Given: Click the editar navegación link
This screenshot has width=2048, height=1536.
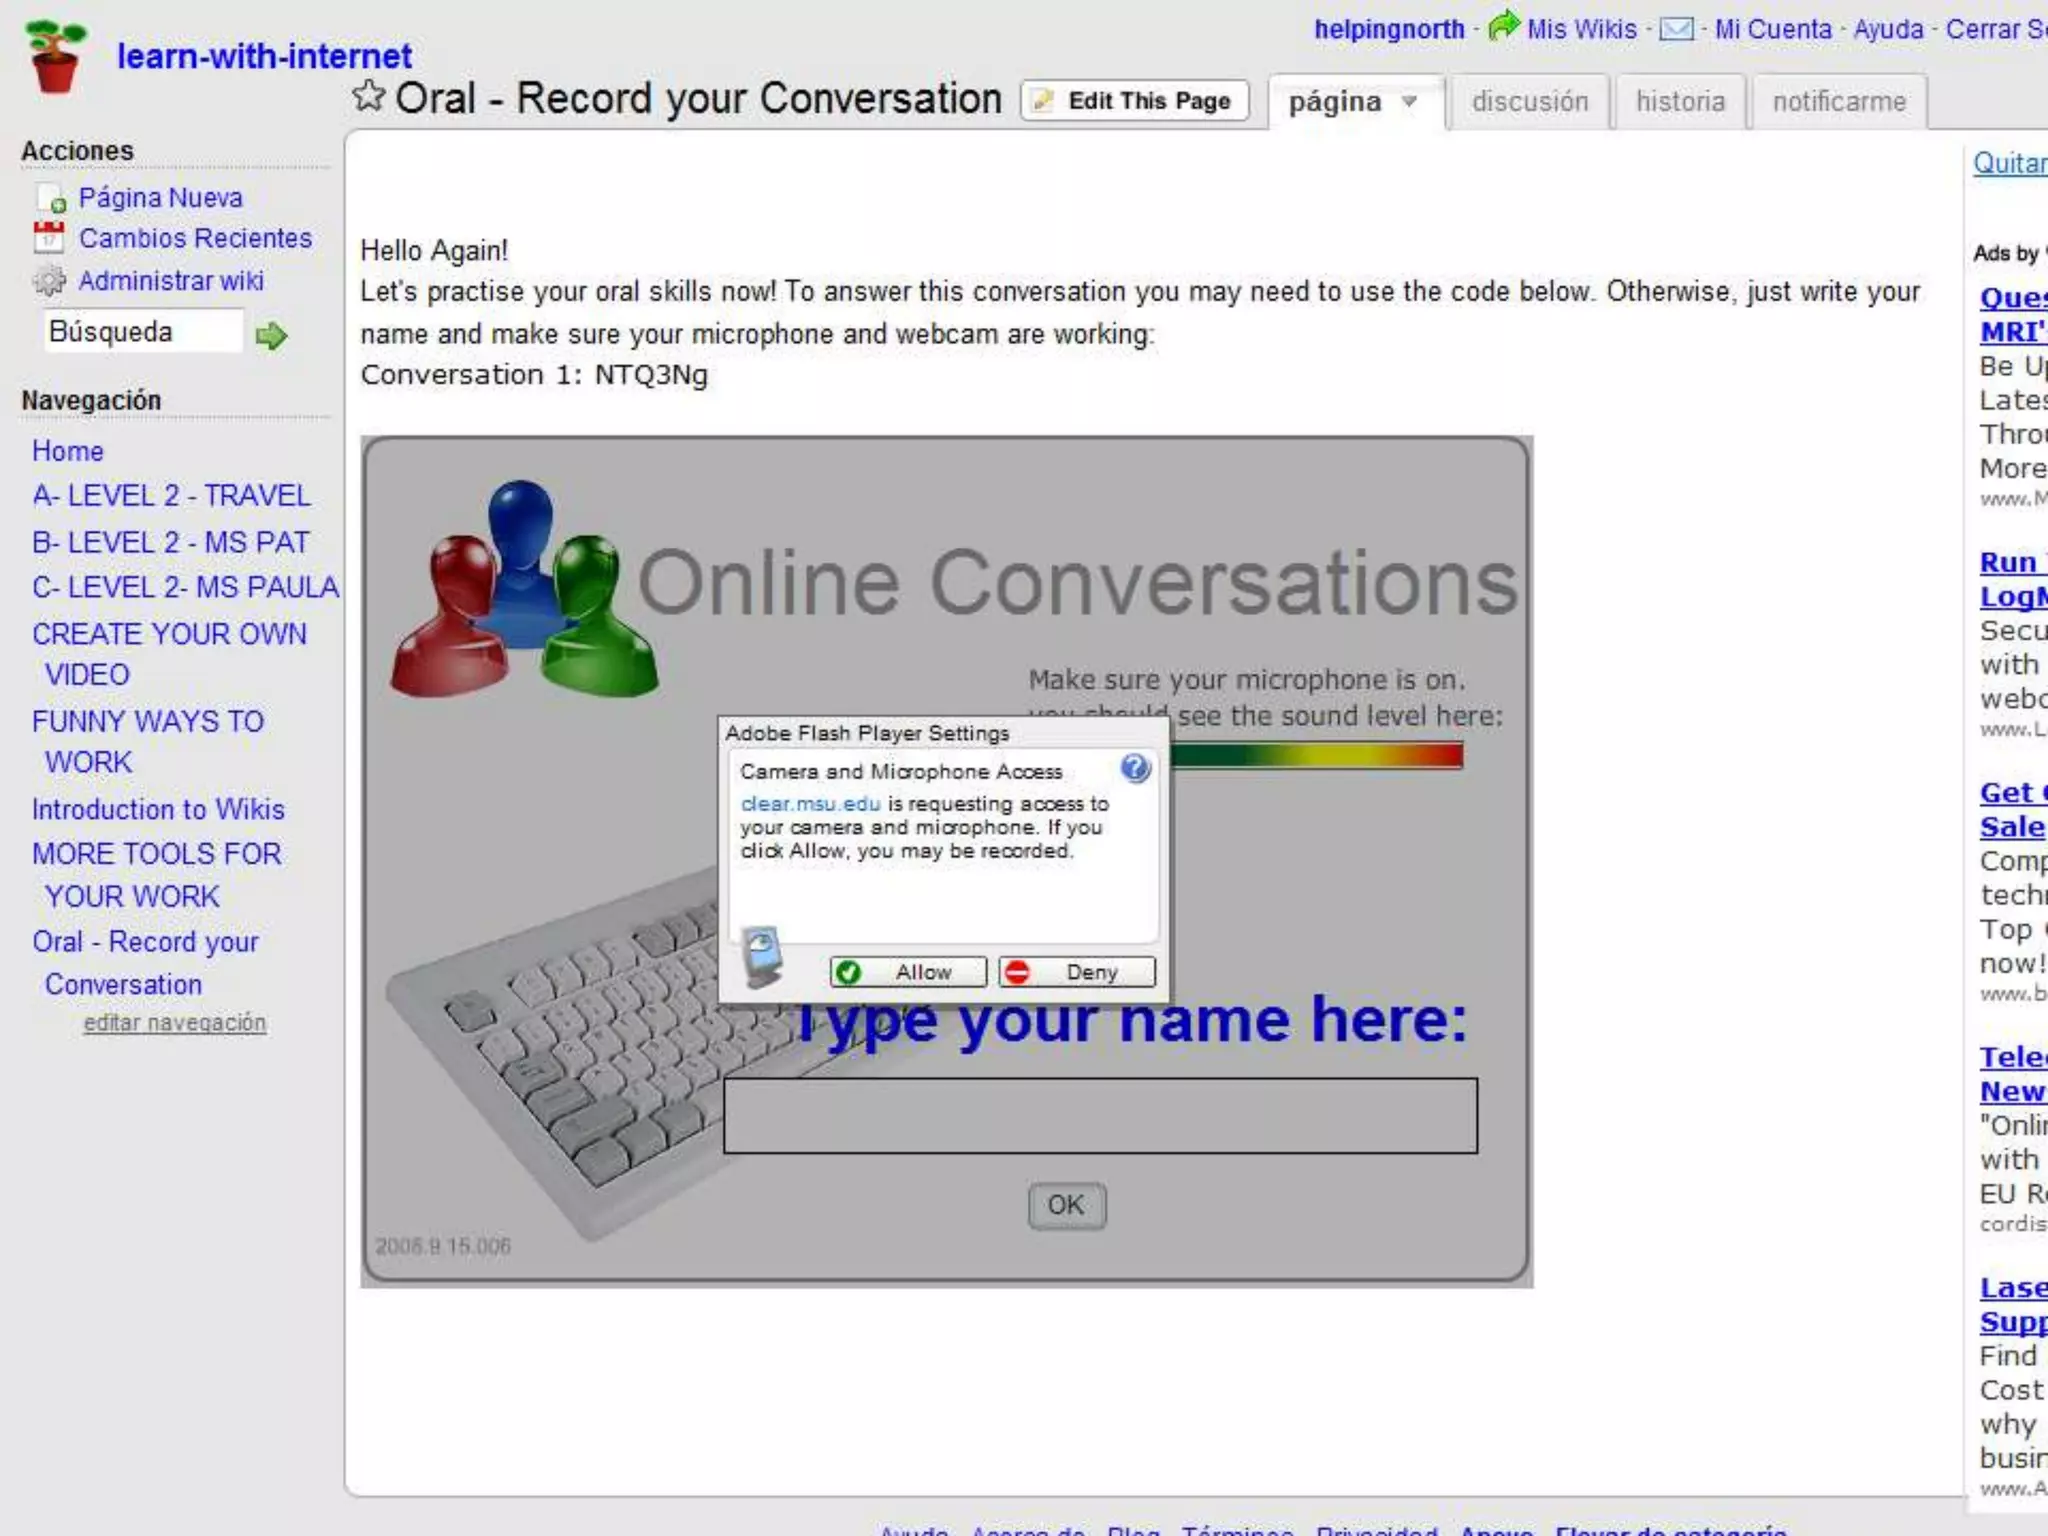Looking at the screenshot, I should point(175,1023).
